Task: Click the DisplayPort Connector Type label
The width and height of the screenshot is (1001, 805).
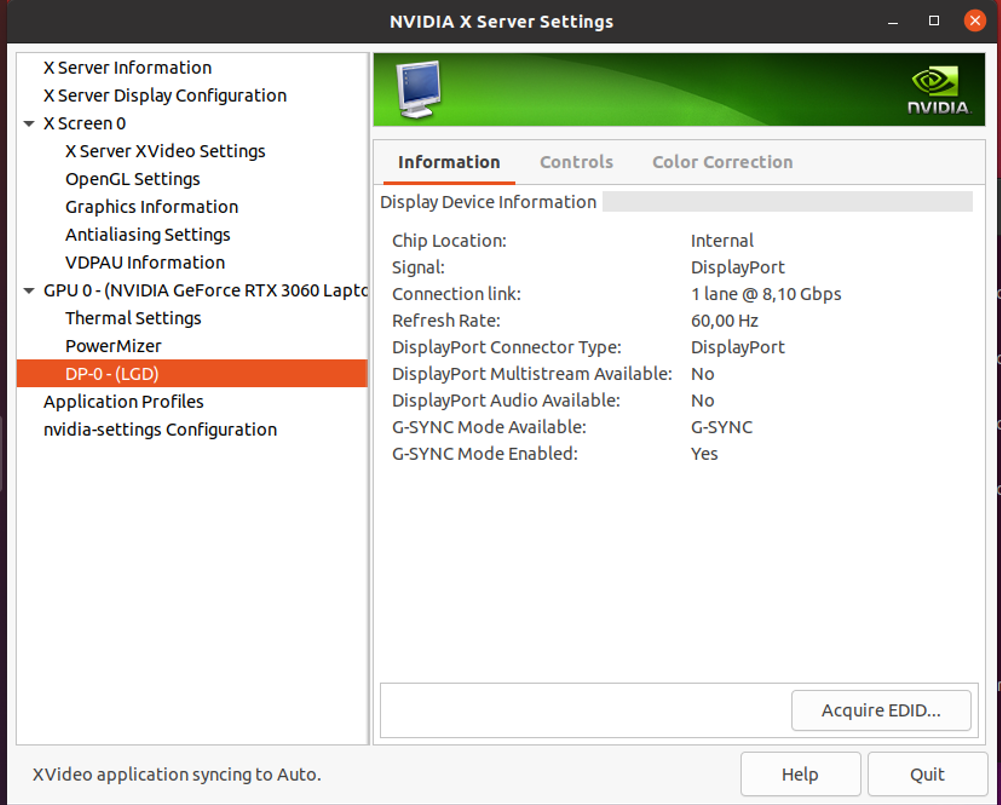Action: coord(506,347)
